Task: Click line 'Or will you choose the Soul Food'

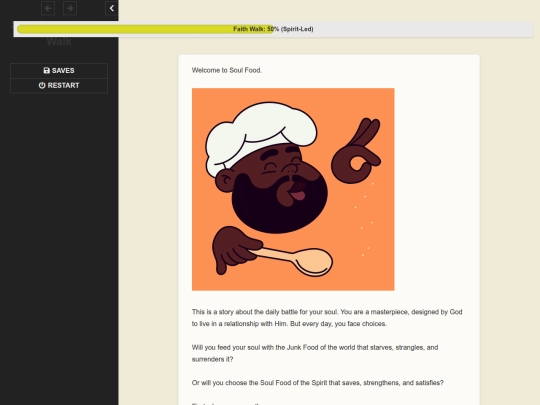Action: pyautogui.click(x=318, y=383)
